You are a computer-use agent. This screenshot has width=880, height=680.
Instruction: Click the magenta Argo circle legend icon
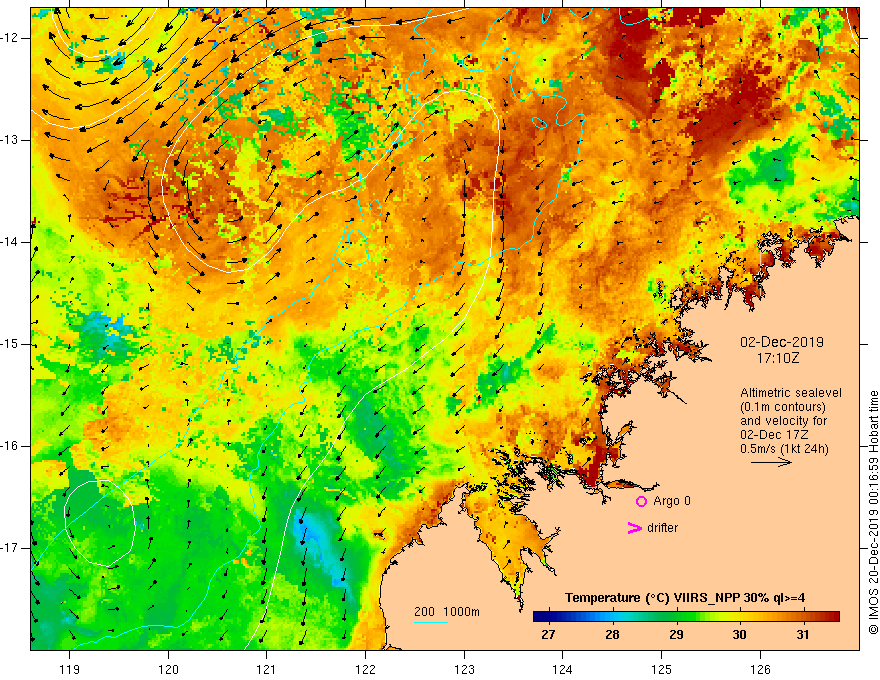click(x=641, y=502)
